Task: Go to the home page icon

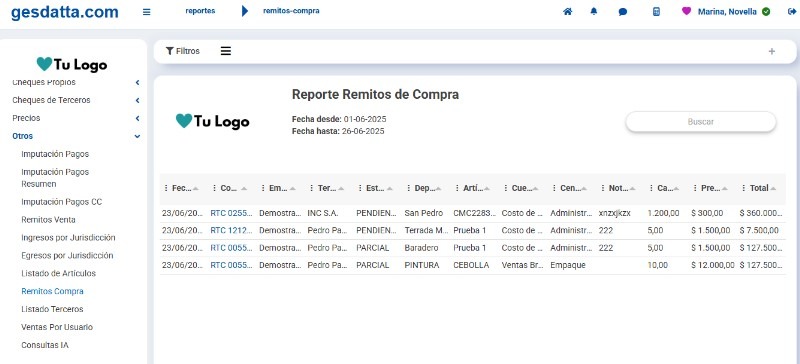Action: pos(567,11)
